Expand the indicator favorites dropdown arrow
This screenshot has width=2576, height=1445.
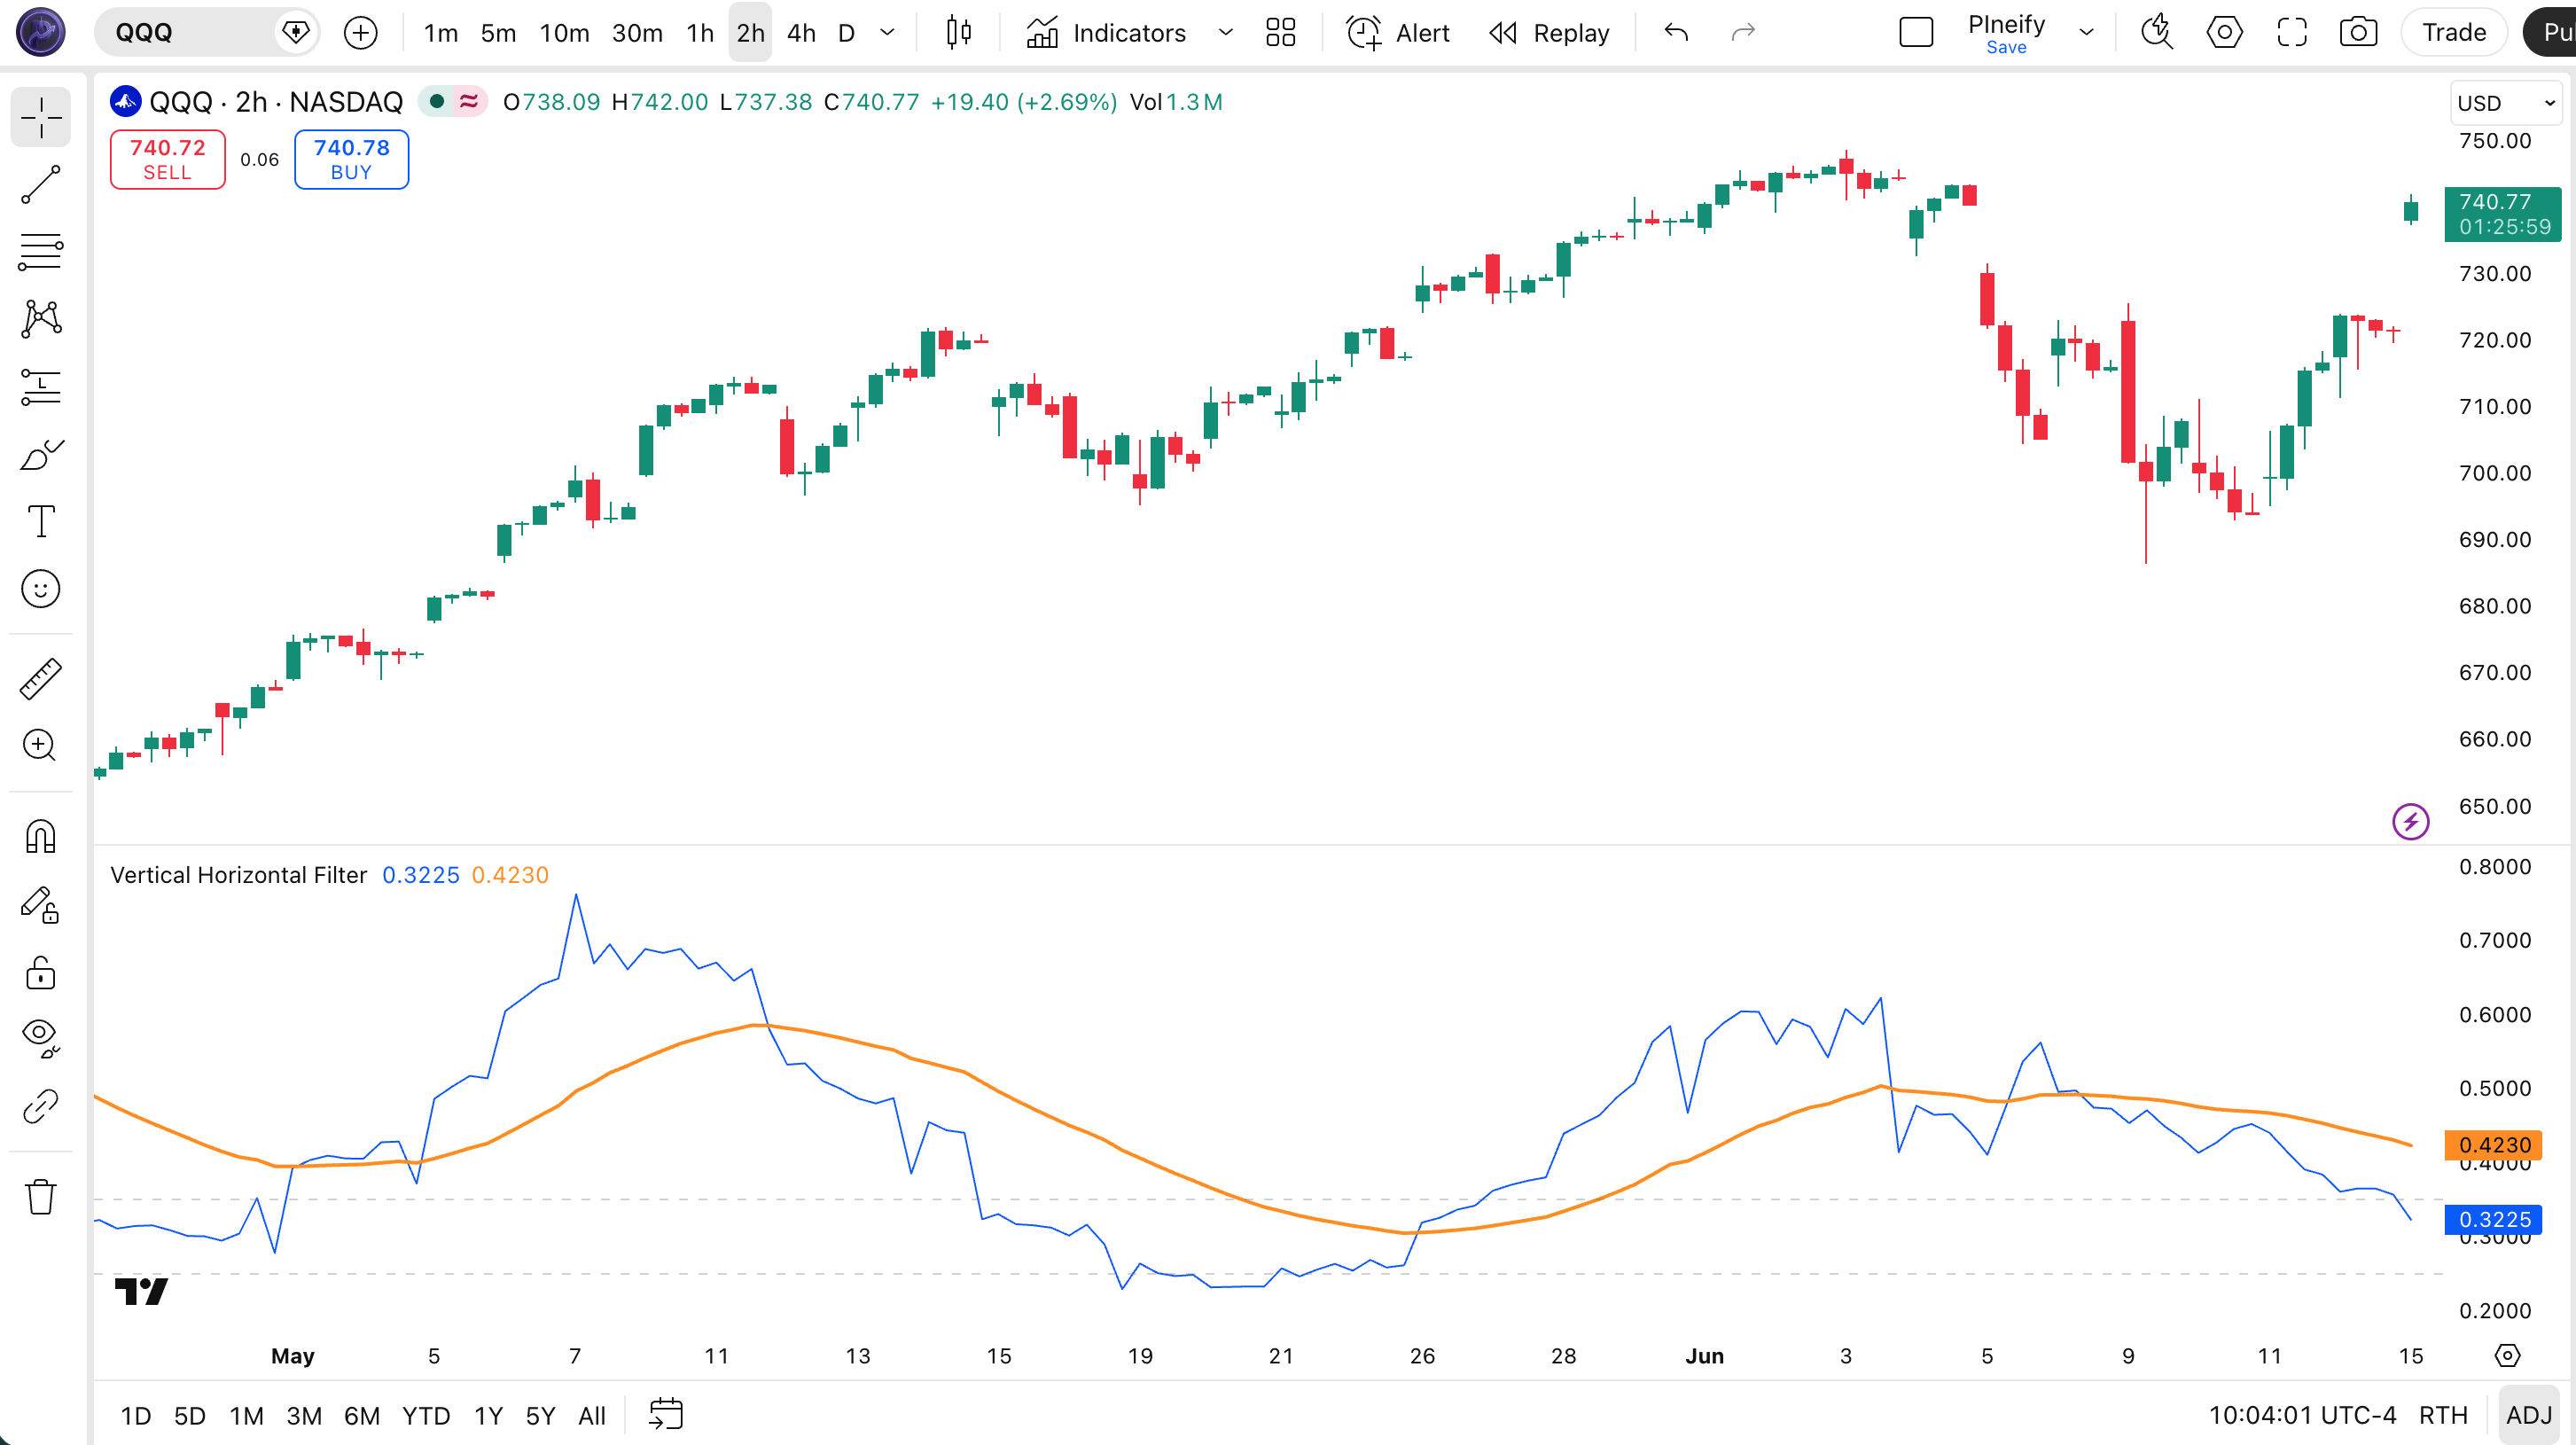[1225, 33]
